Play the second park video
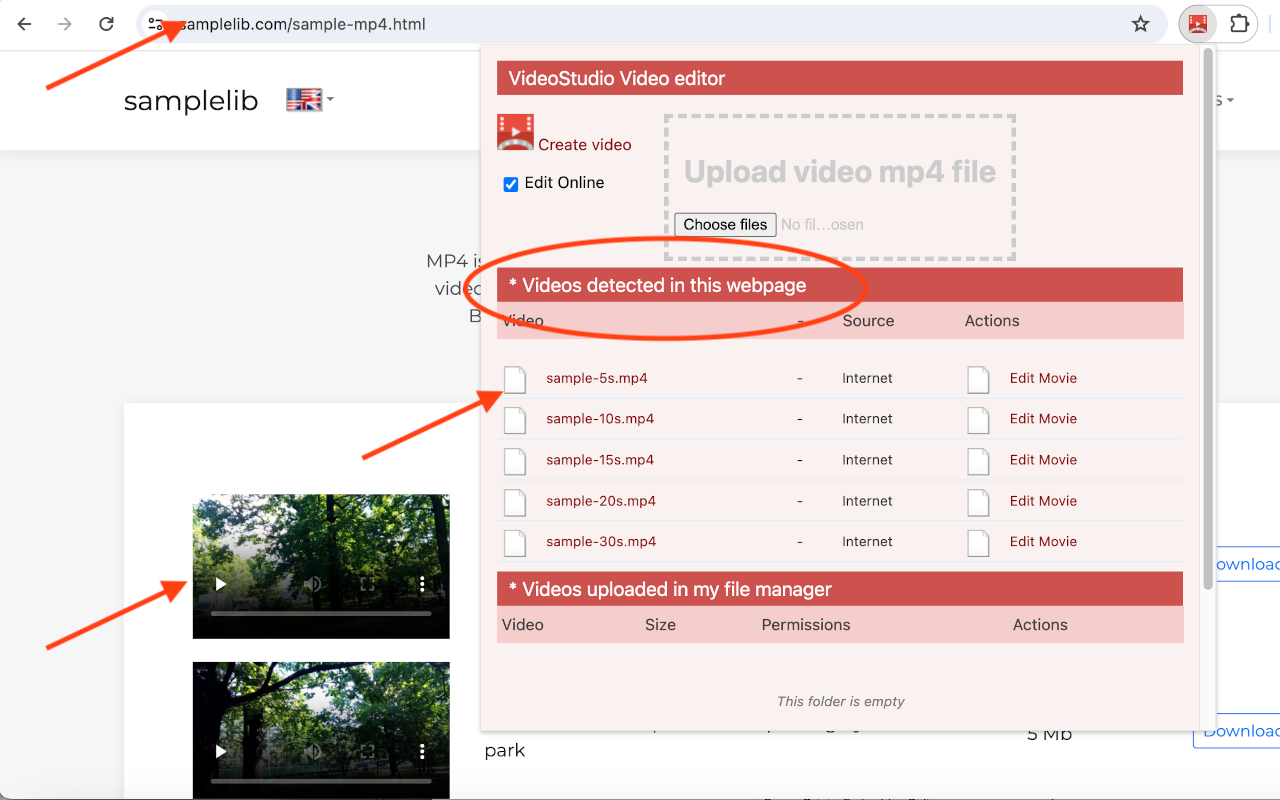This screenshot has height=800, width=1280. point(221,751)
